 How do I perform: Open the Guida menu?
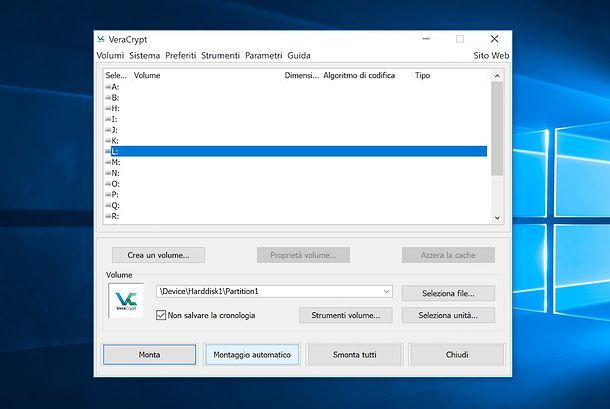click(299, 55)
